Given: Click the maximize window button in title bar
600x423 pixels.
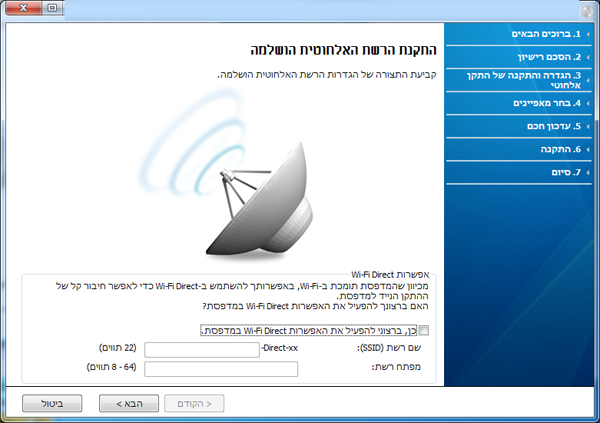Looking at the screenshot, I should click(x=51, y=7).
